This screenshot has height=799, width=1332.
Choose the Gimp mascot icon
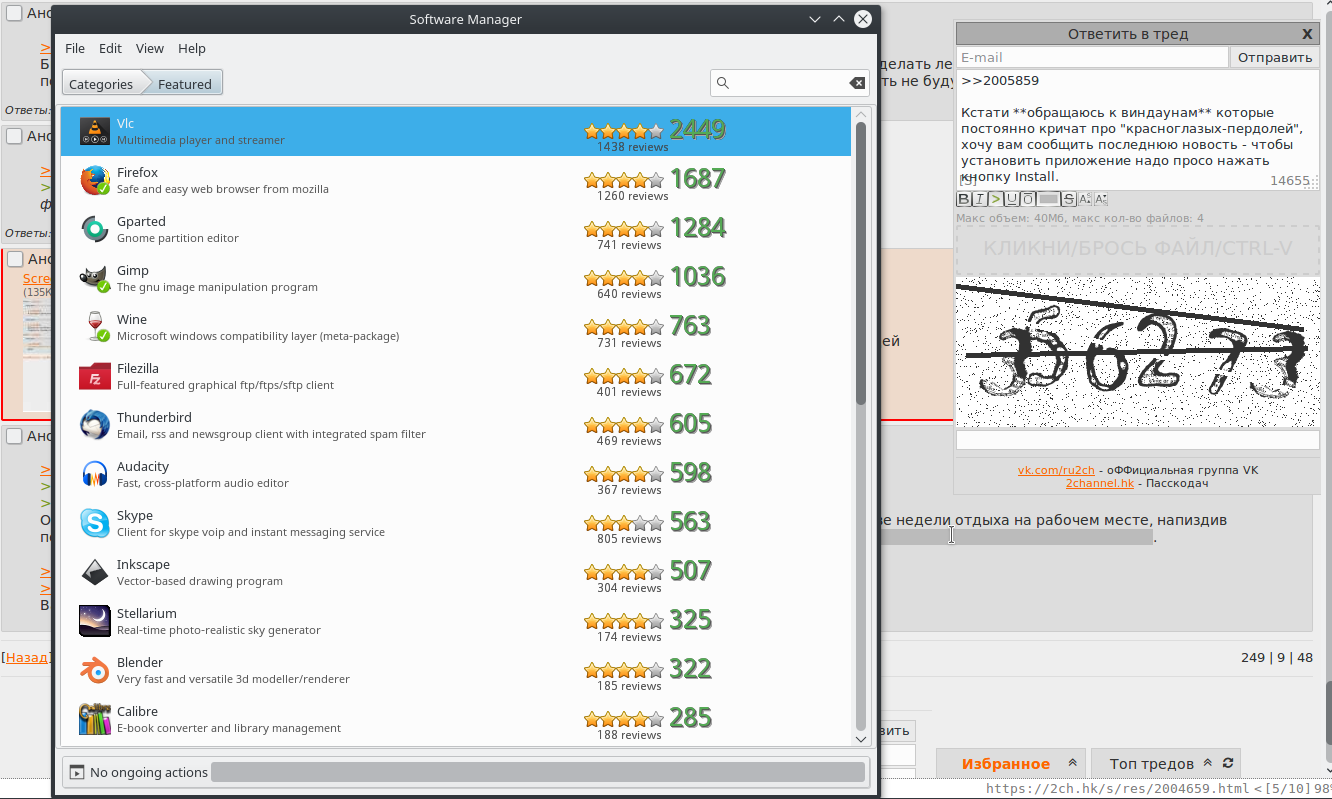click(x=95, y=279)
